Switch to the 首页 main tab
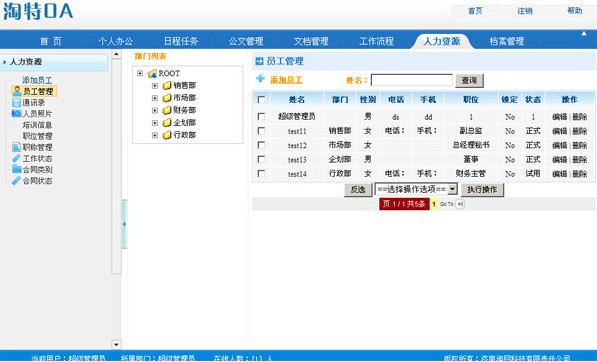Screen dimensions: 597x362 [50, 41]
